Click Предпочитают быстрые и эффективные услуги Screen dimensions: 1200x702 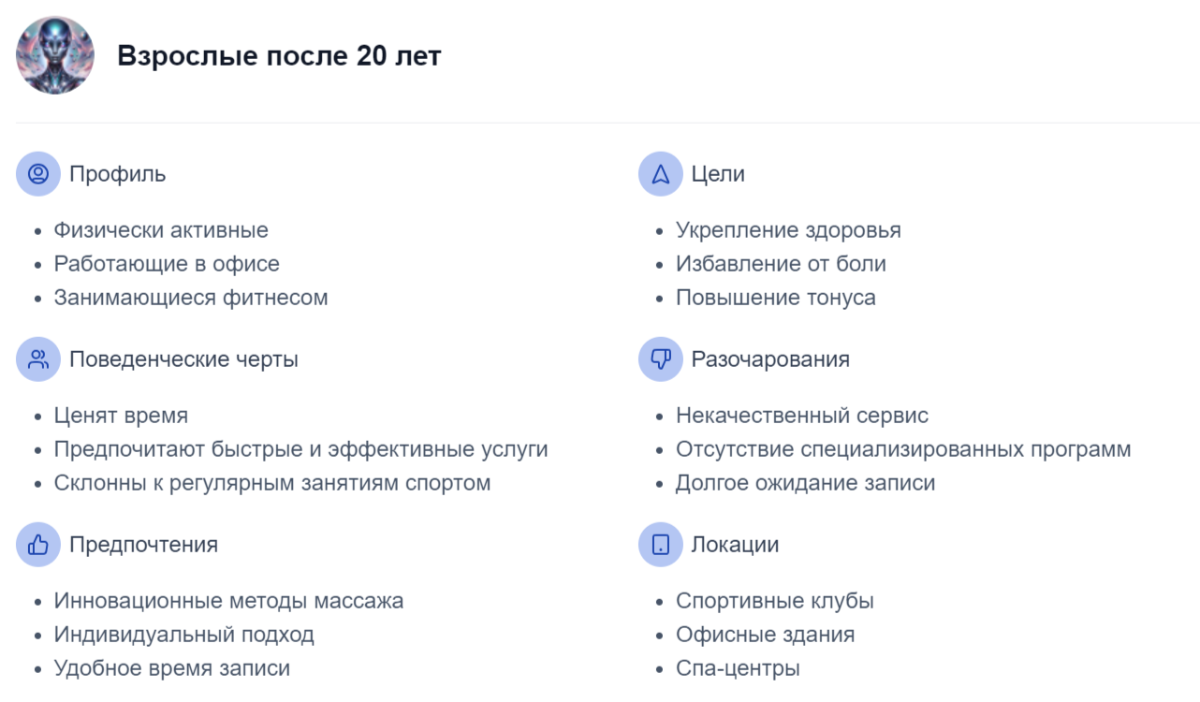coord(301,449)
